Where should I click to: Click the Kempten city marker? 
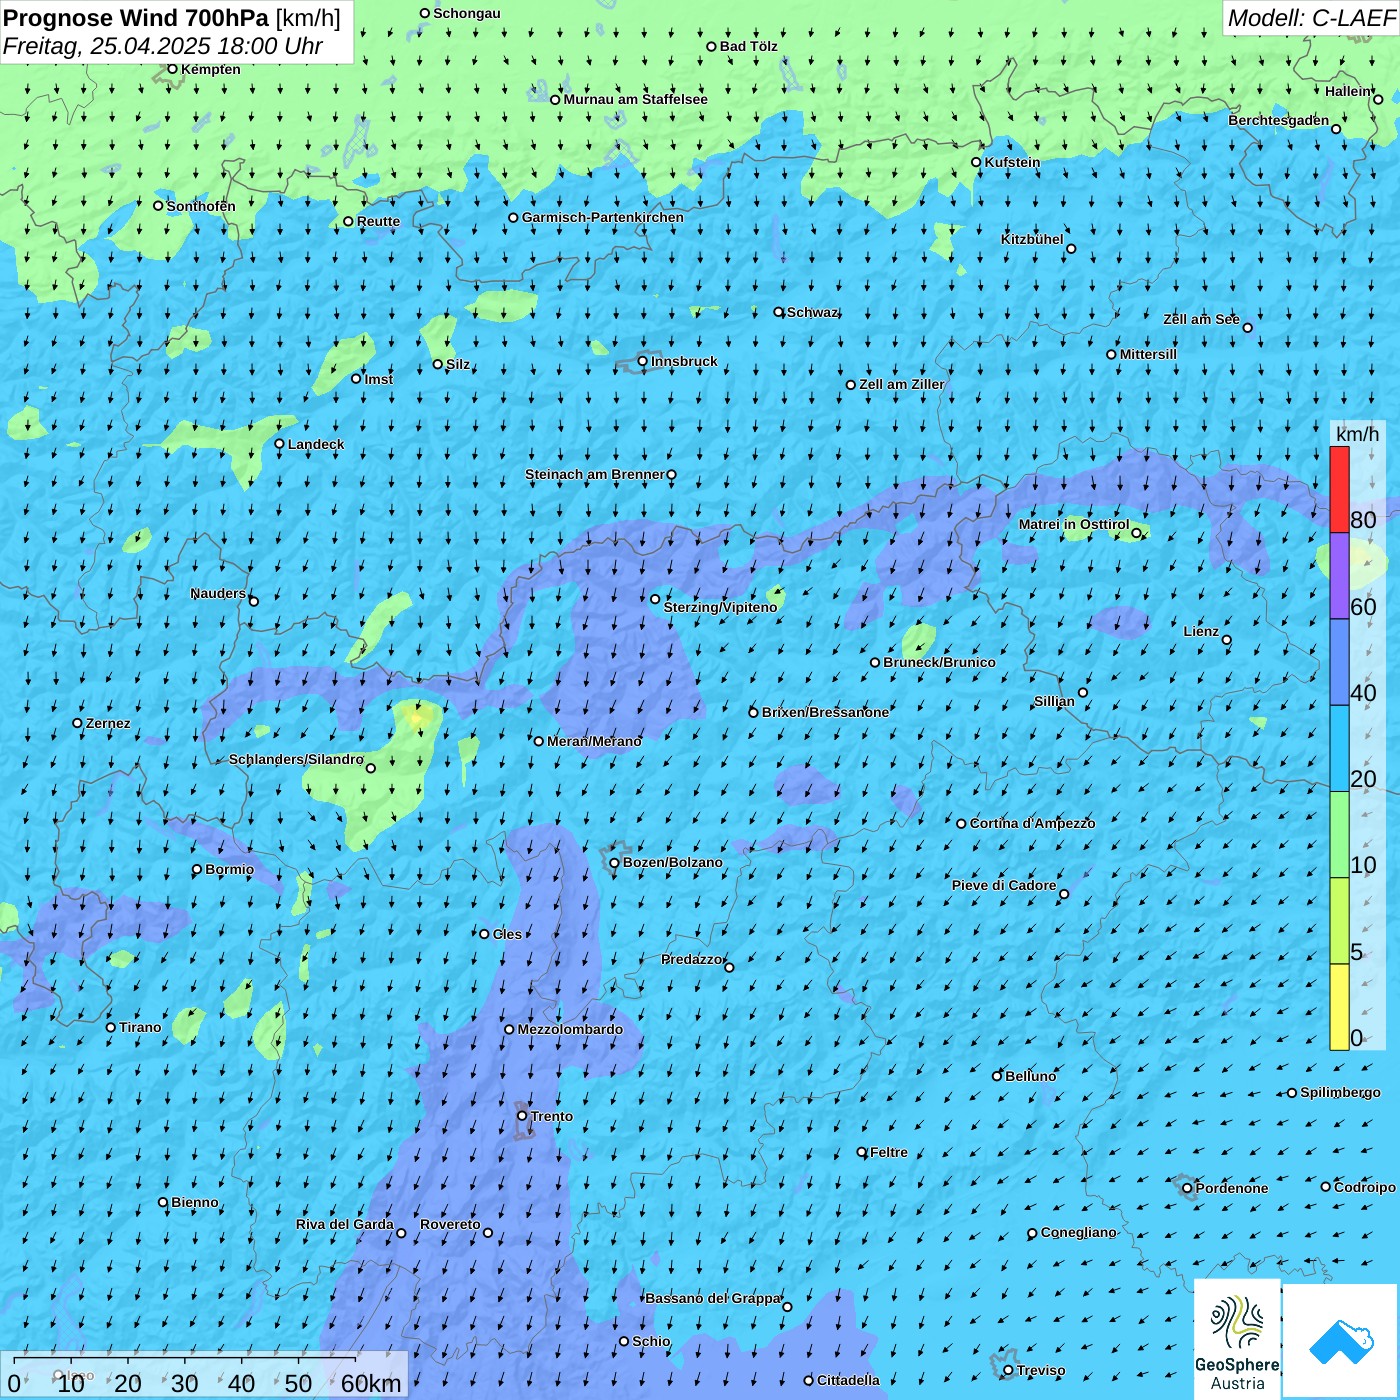tap(173, 69)
